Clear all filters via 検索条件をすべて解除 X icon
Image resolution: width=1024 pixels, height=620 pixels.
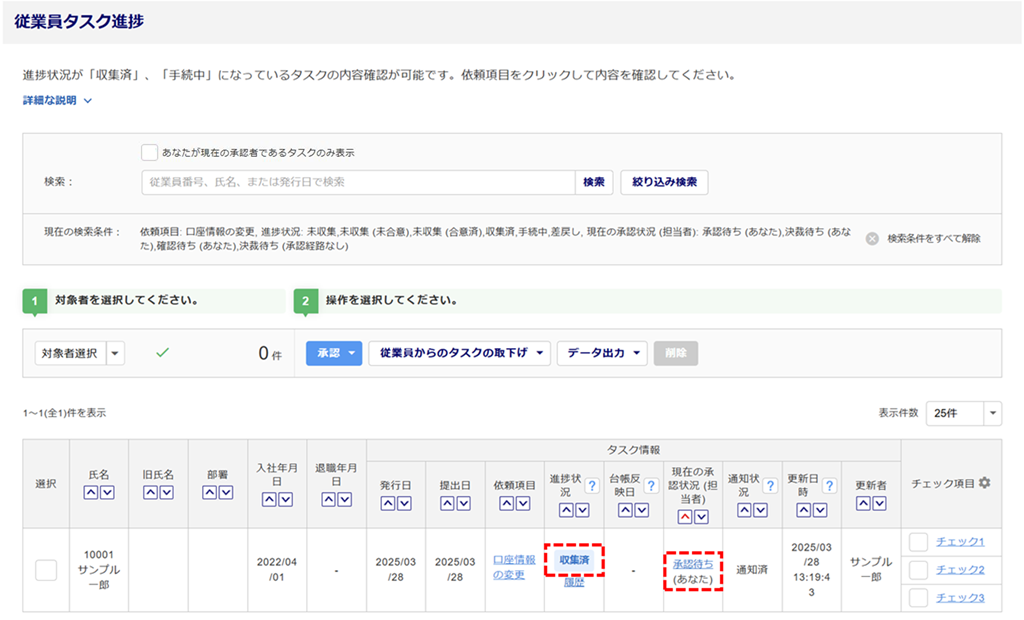click(872, 238)
